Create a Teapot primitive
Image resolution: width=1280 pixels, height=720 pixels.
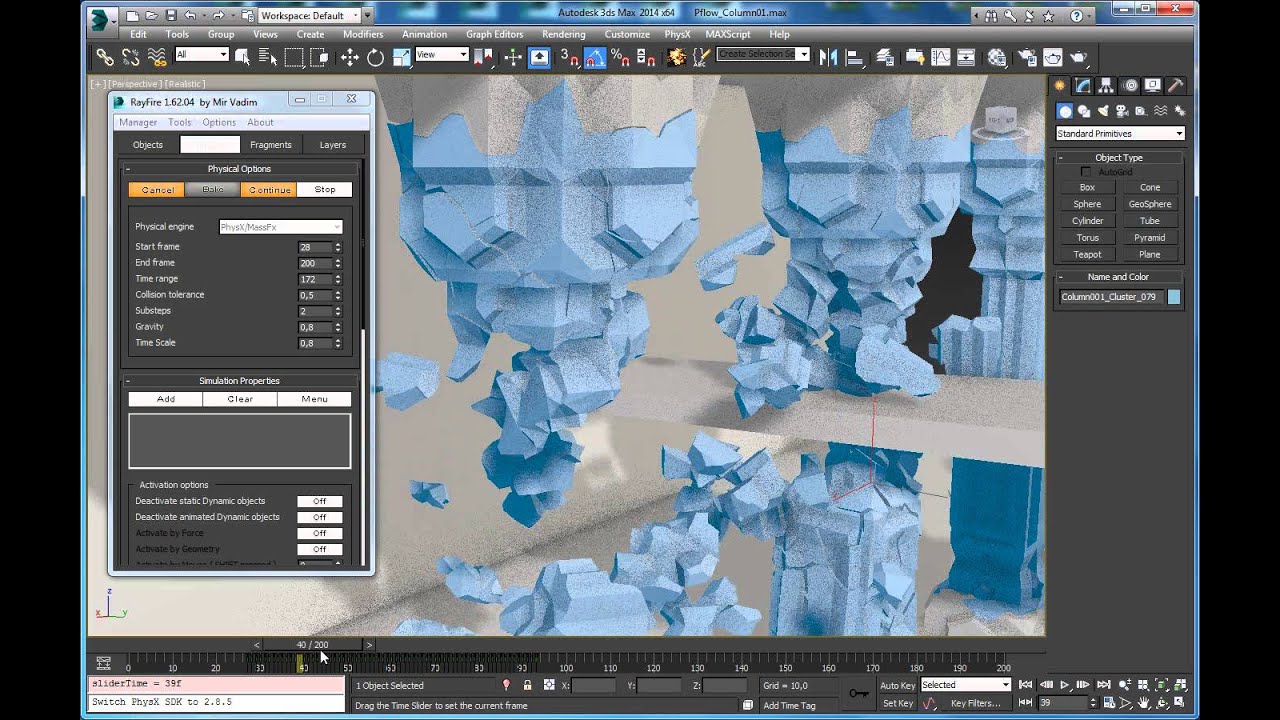(x=1087, y=254)
